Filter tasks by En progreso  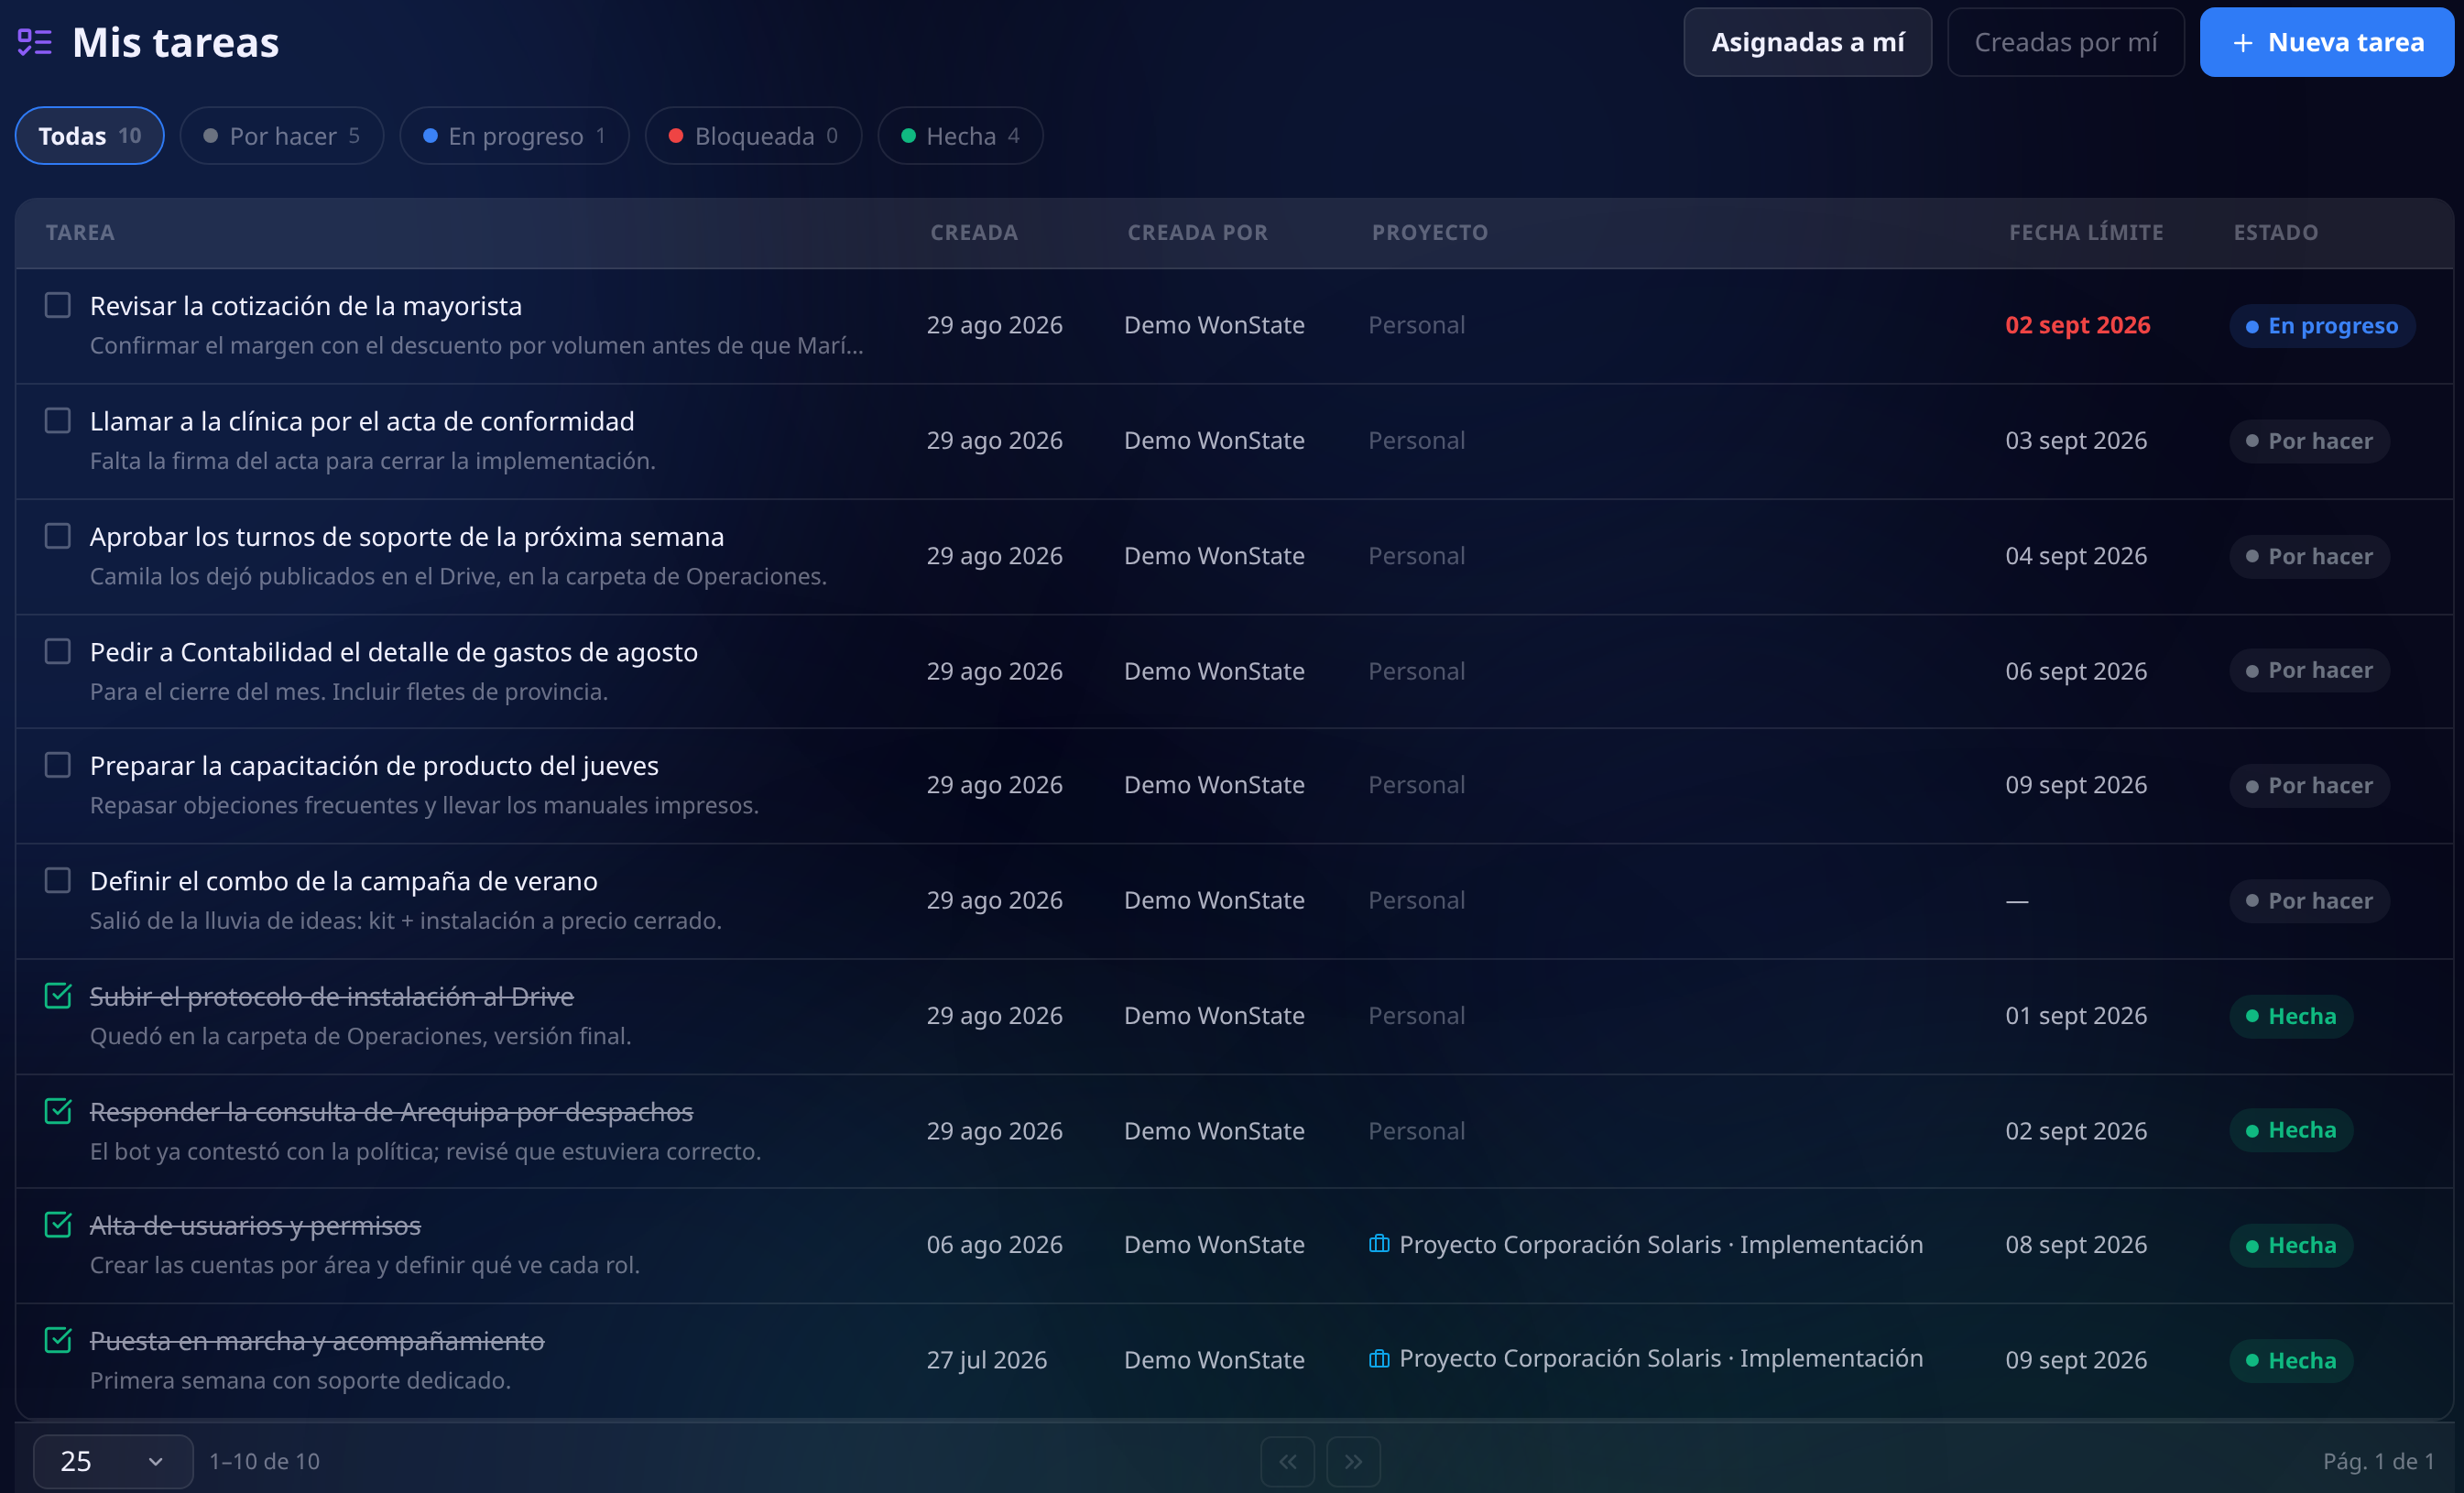click(514, 136)
